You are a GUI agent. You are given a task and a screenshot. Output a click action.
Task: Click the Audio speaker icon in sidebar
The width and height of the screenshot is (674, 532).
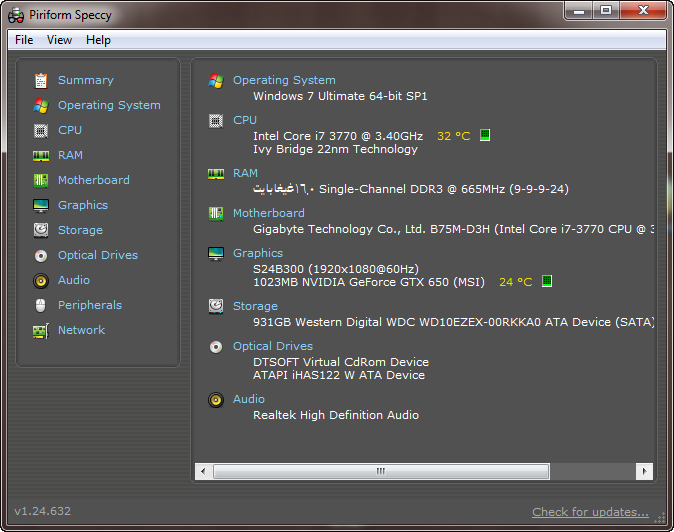41,281
